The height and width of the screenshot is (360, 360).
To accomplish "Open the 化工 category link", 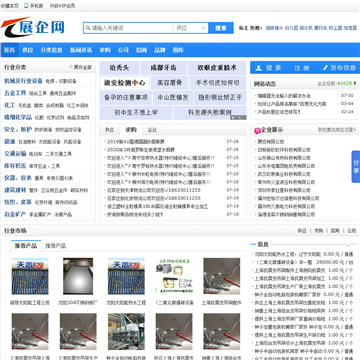I will [x=9, y=105].
